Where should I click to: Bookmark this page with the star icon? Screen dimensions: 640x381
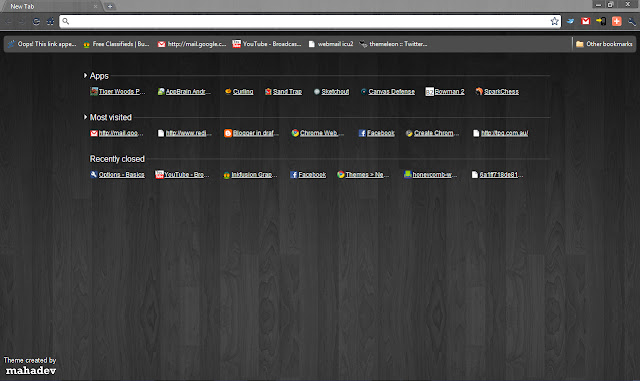(x=554, y=21)
